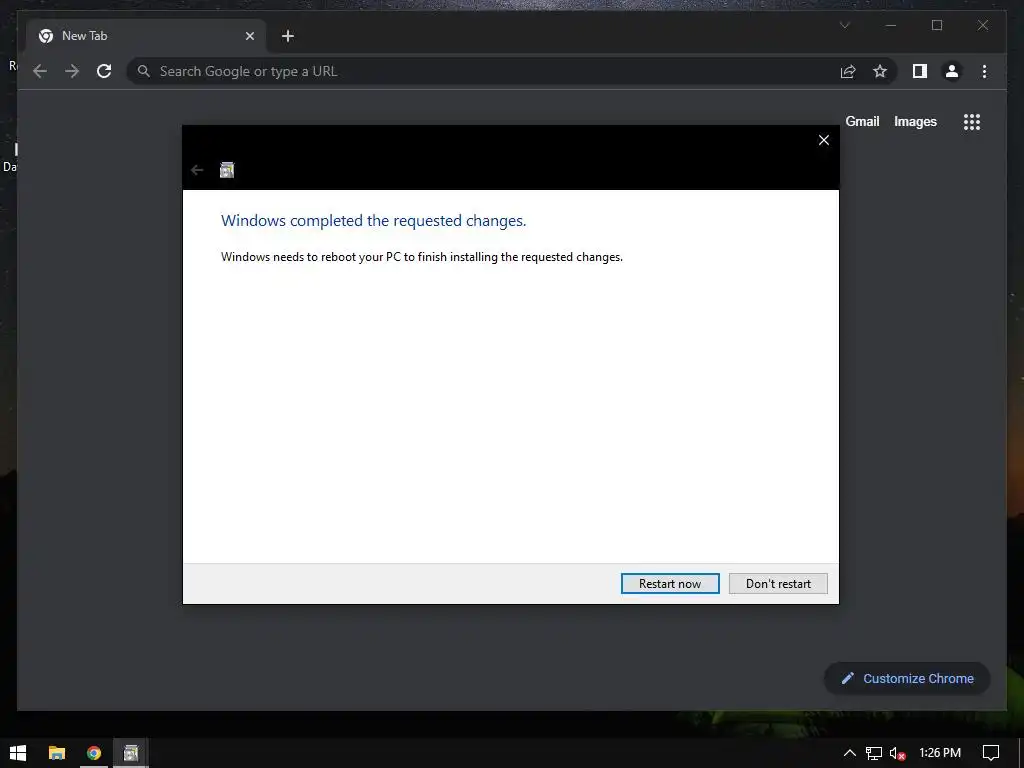The width and height of the screenshot is (1024, 768).
Task: Show hidden system tray icons
Action: pyautogui.click(x=849, y=753)
